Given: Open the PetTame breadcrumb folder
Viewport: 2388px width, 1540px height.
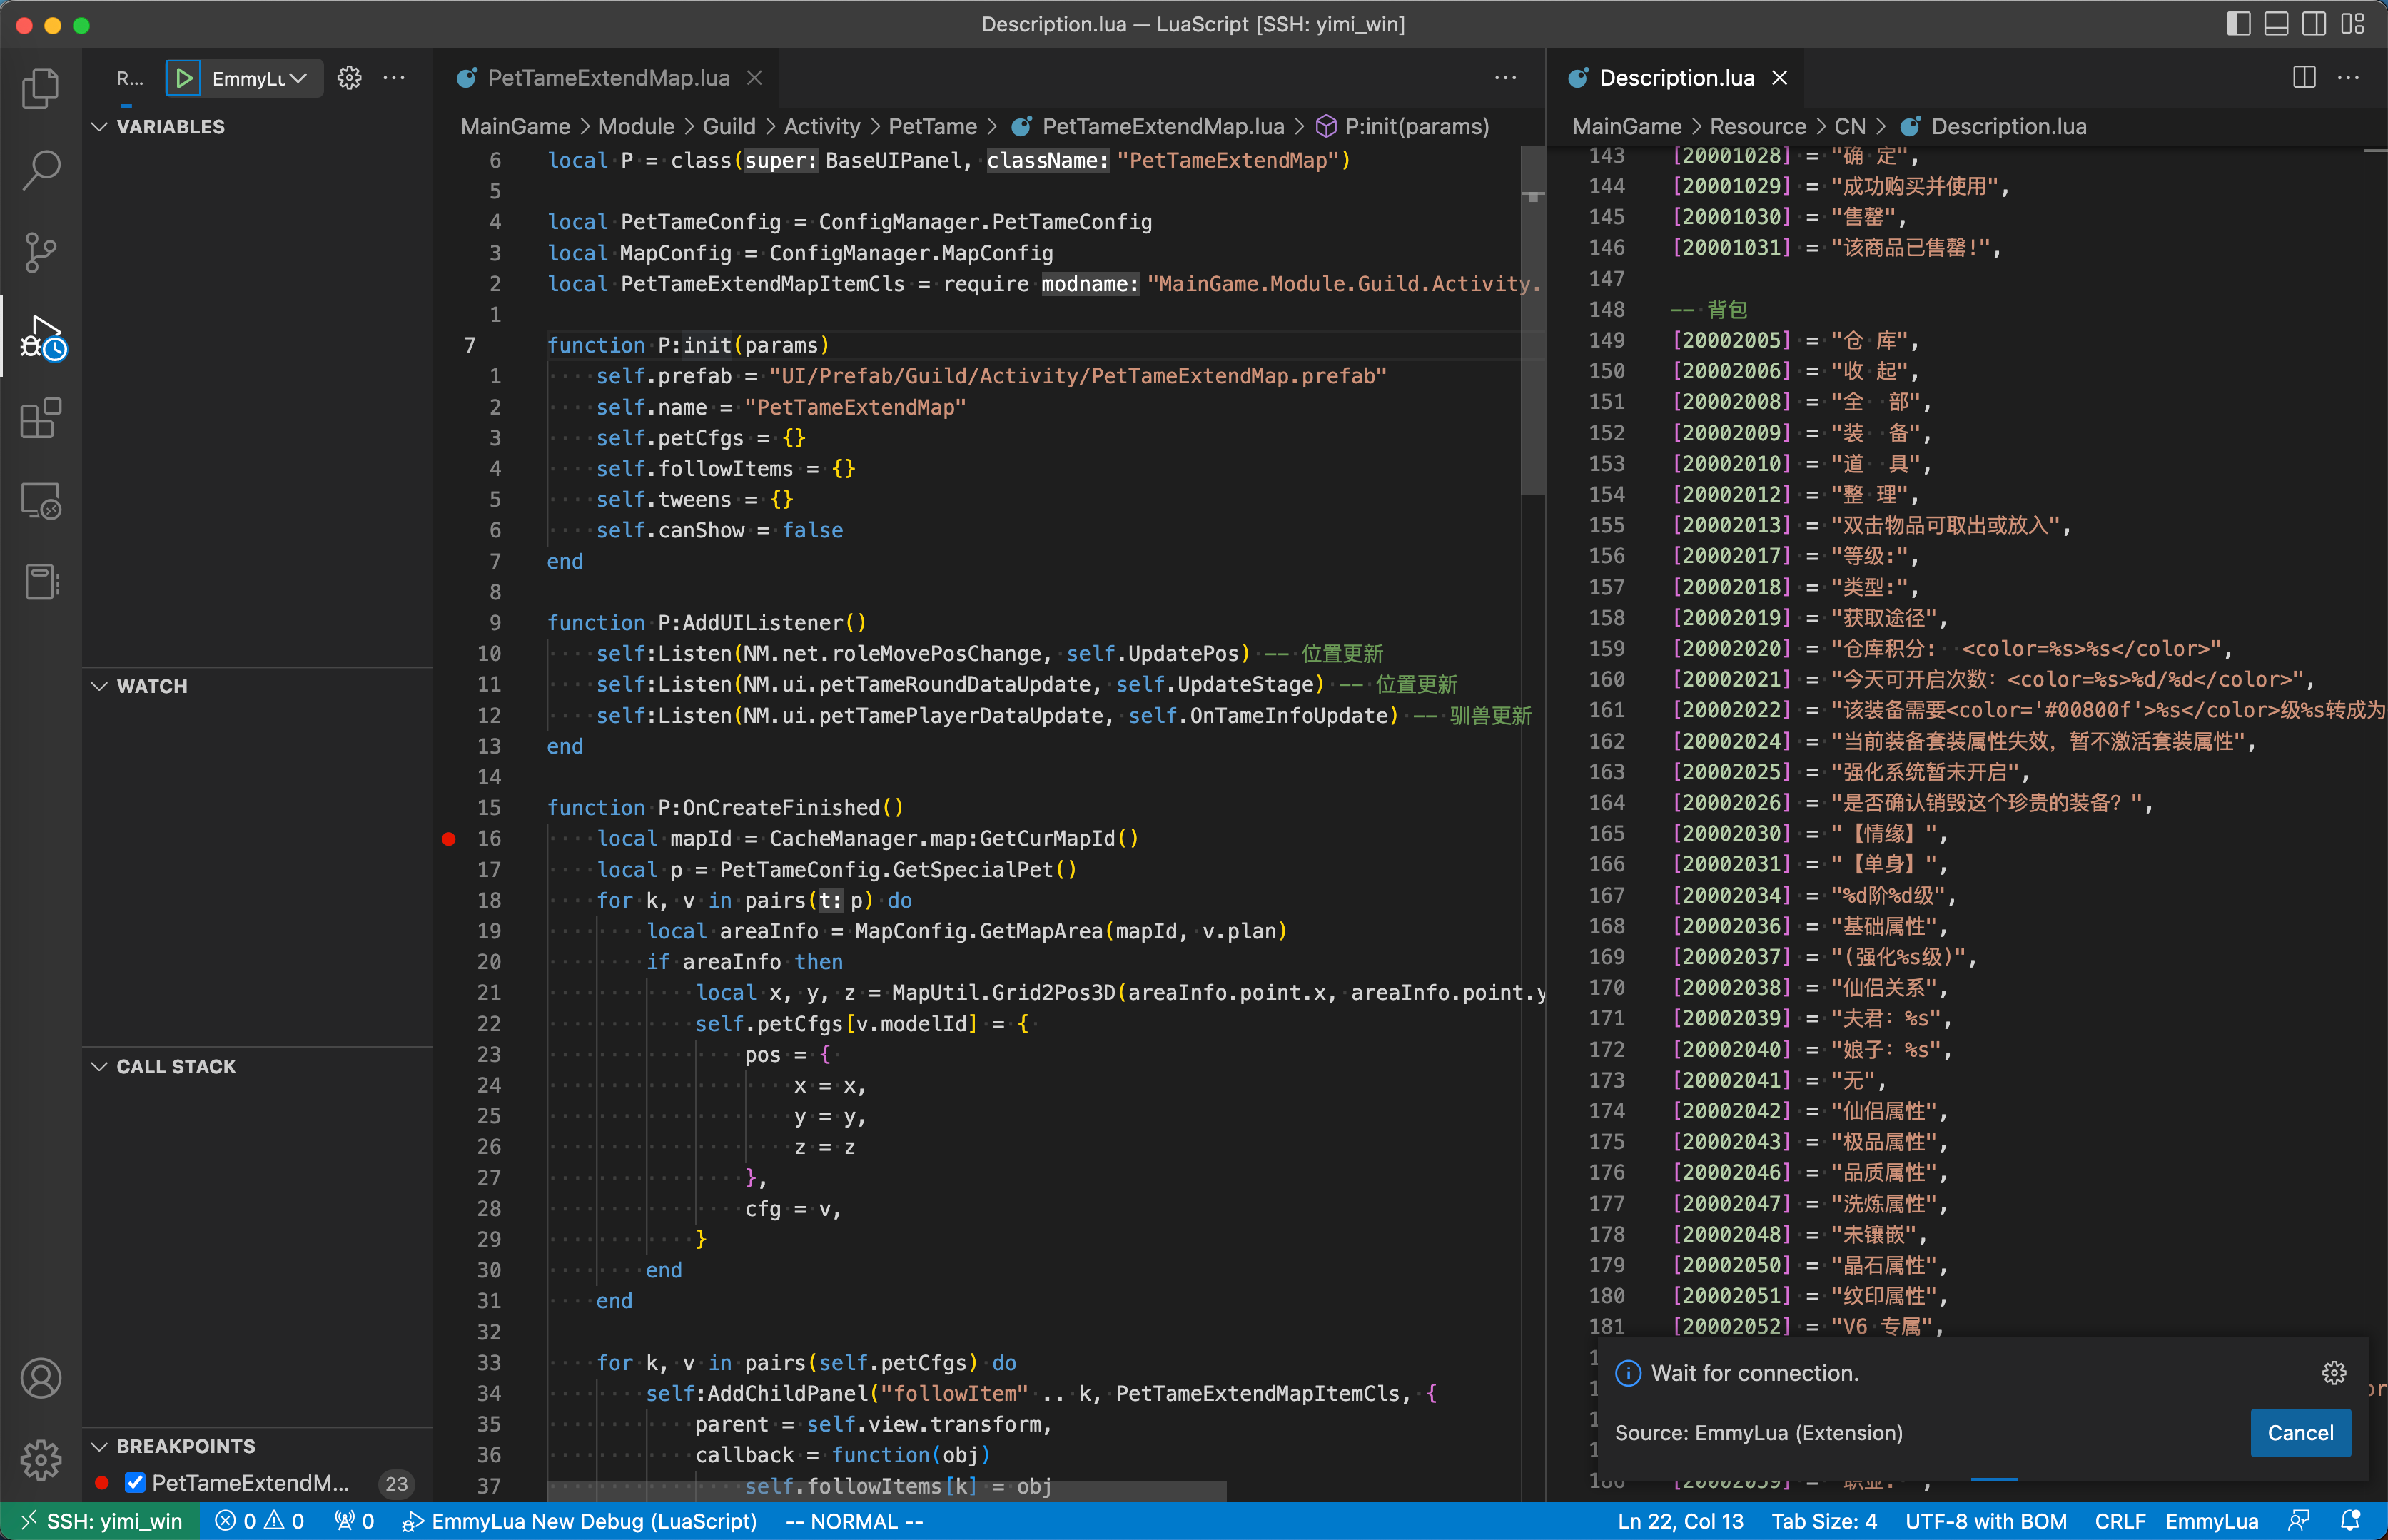Looking at the screenshot, I should [x=932, y=127].
